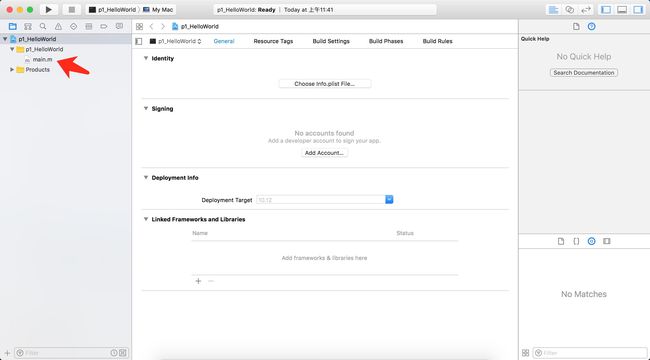
Task: Click the Add Account button
Action: pos(324,153)
